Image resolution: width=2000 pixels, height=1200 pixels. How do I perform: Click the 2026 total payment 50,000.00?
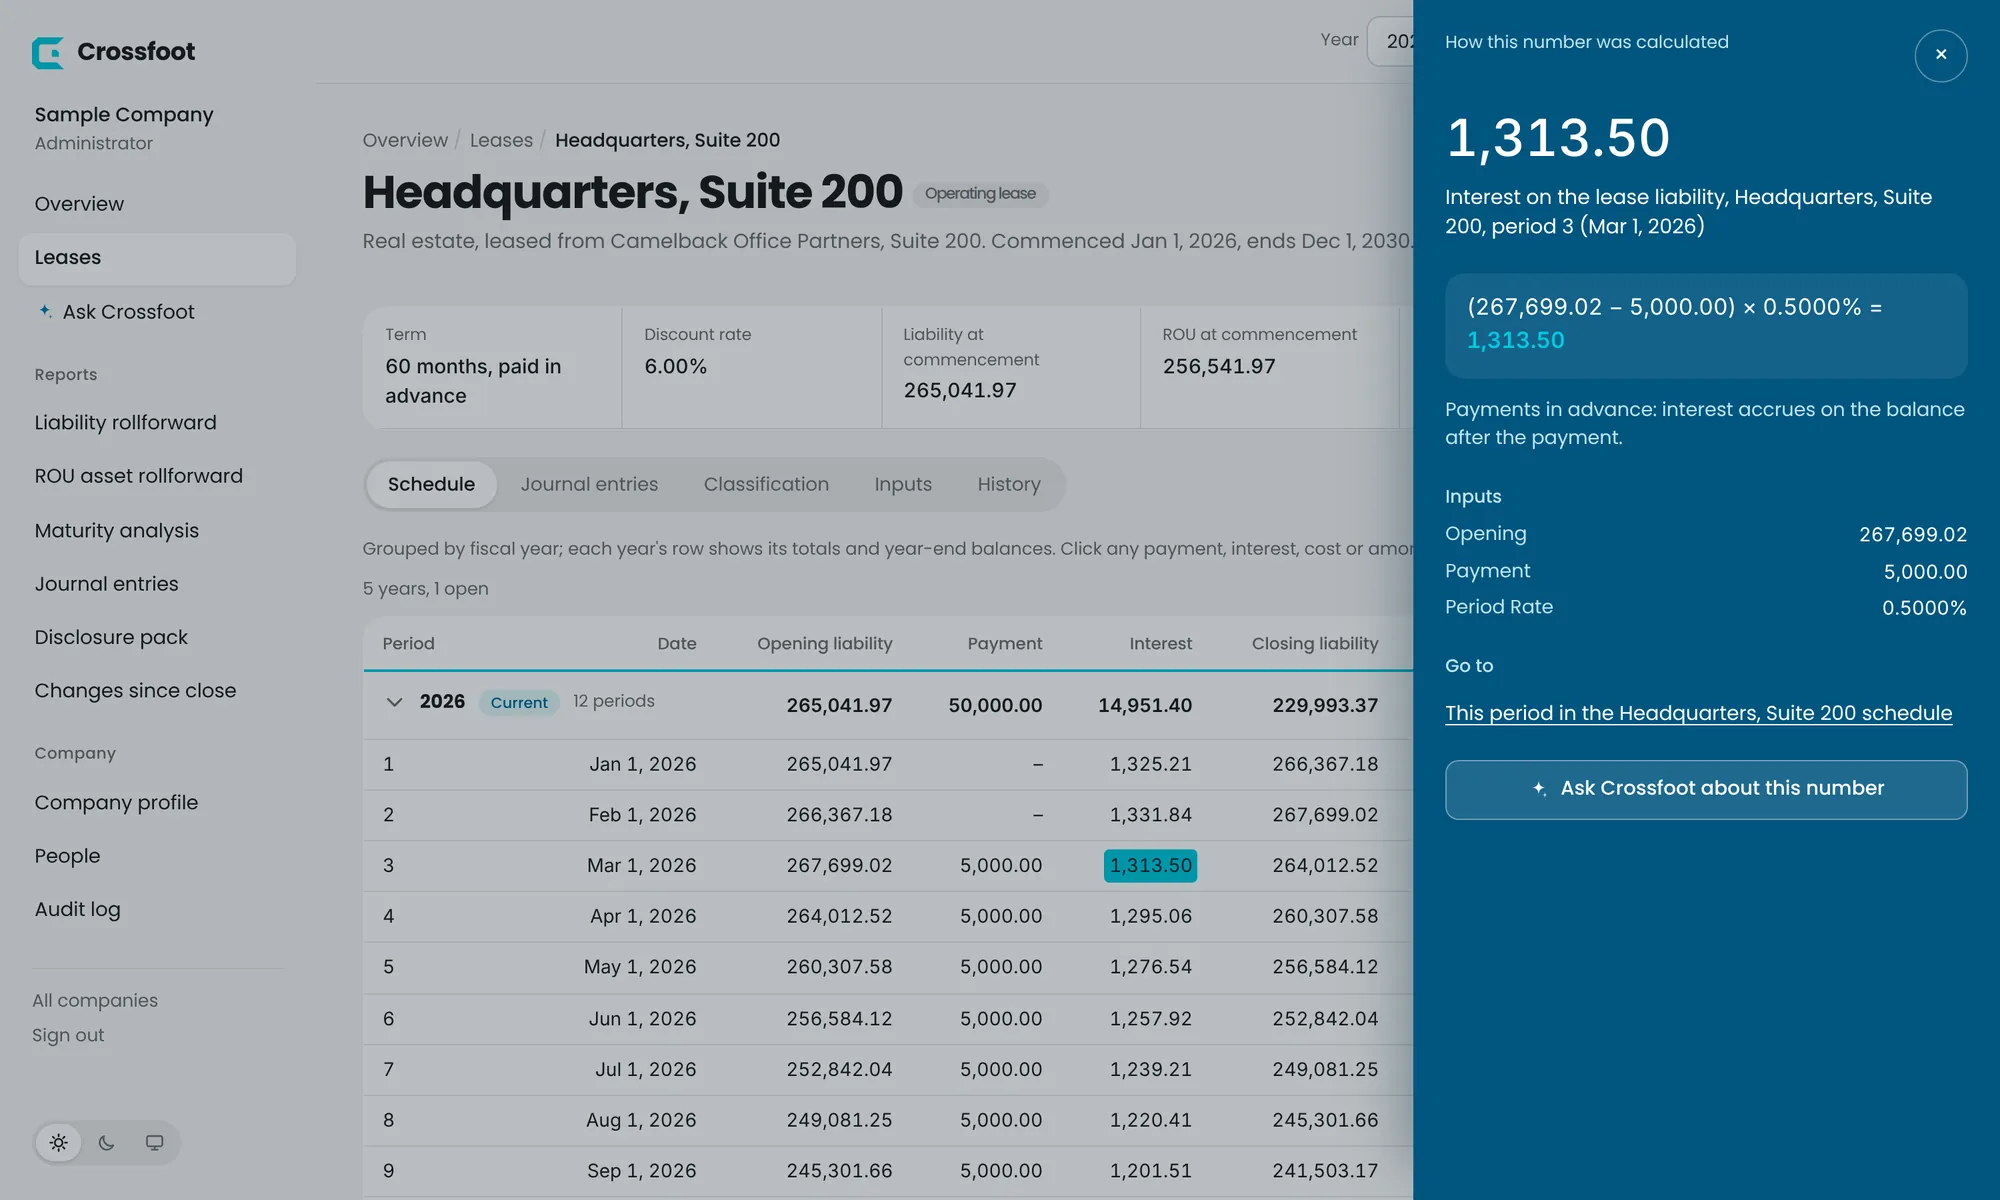coord(995,705)
